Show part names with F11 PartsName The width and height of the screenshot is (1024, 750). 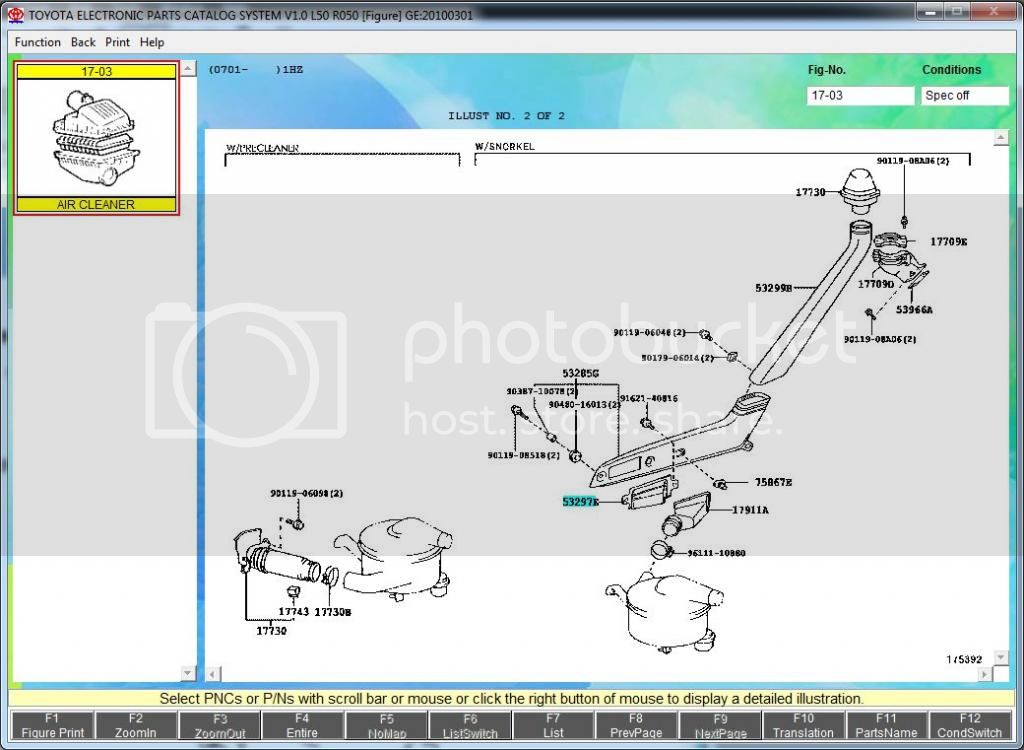[x=886, y=725]
